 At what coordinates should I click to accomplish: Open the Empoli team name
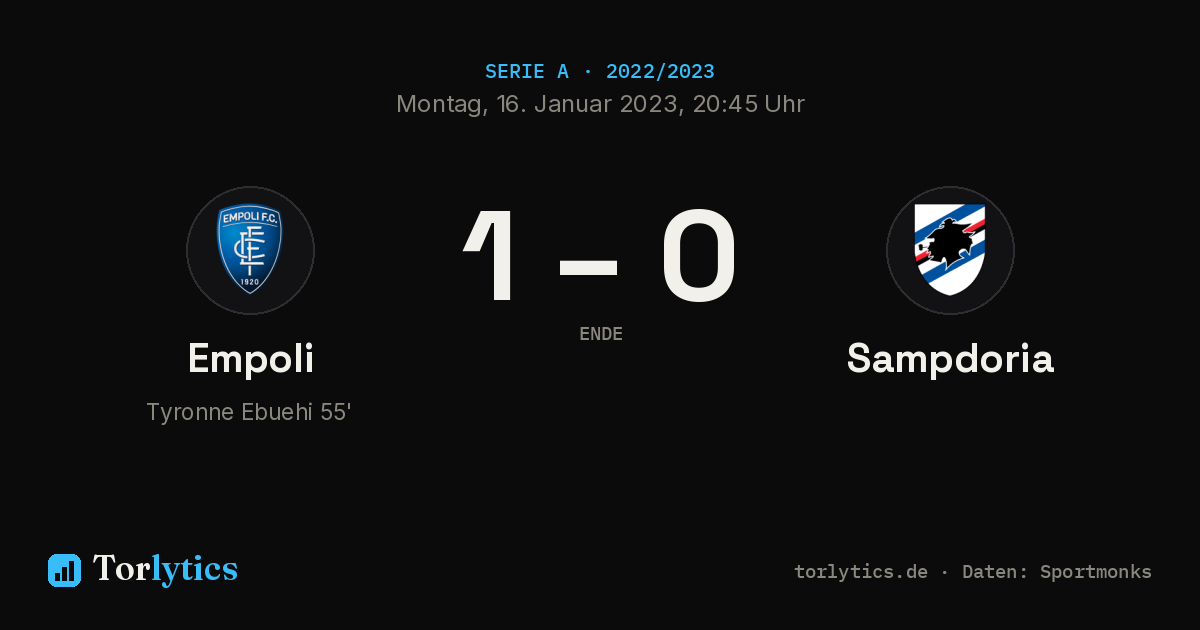(251, 359)
